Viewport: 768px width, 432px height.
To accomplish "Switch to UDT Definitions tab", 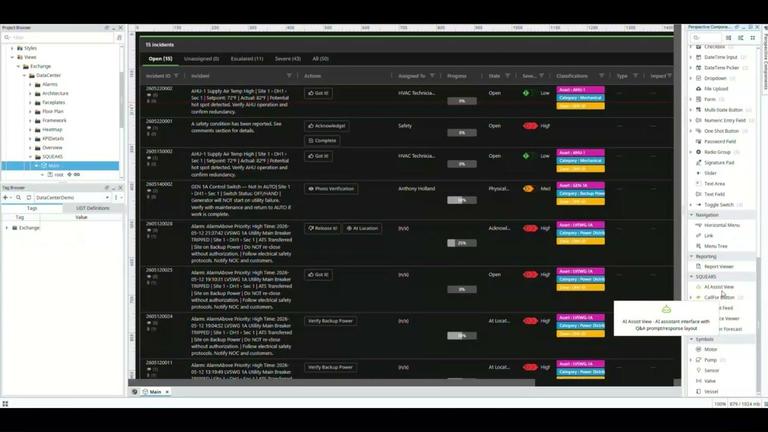I will [x=93, y=208].
